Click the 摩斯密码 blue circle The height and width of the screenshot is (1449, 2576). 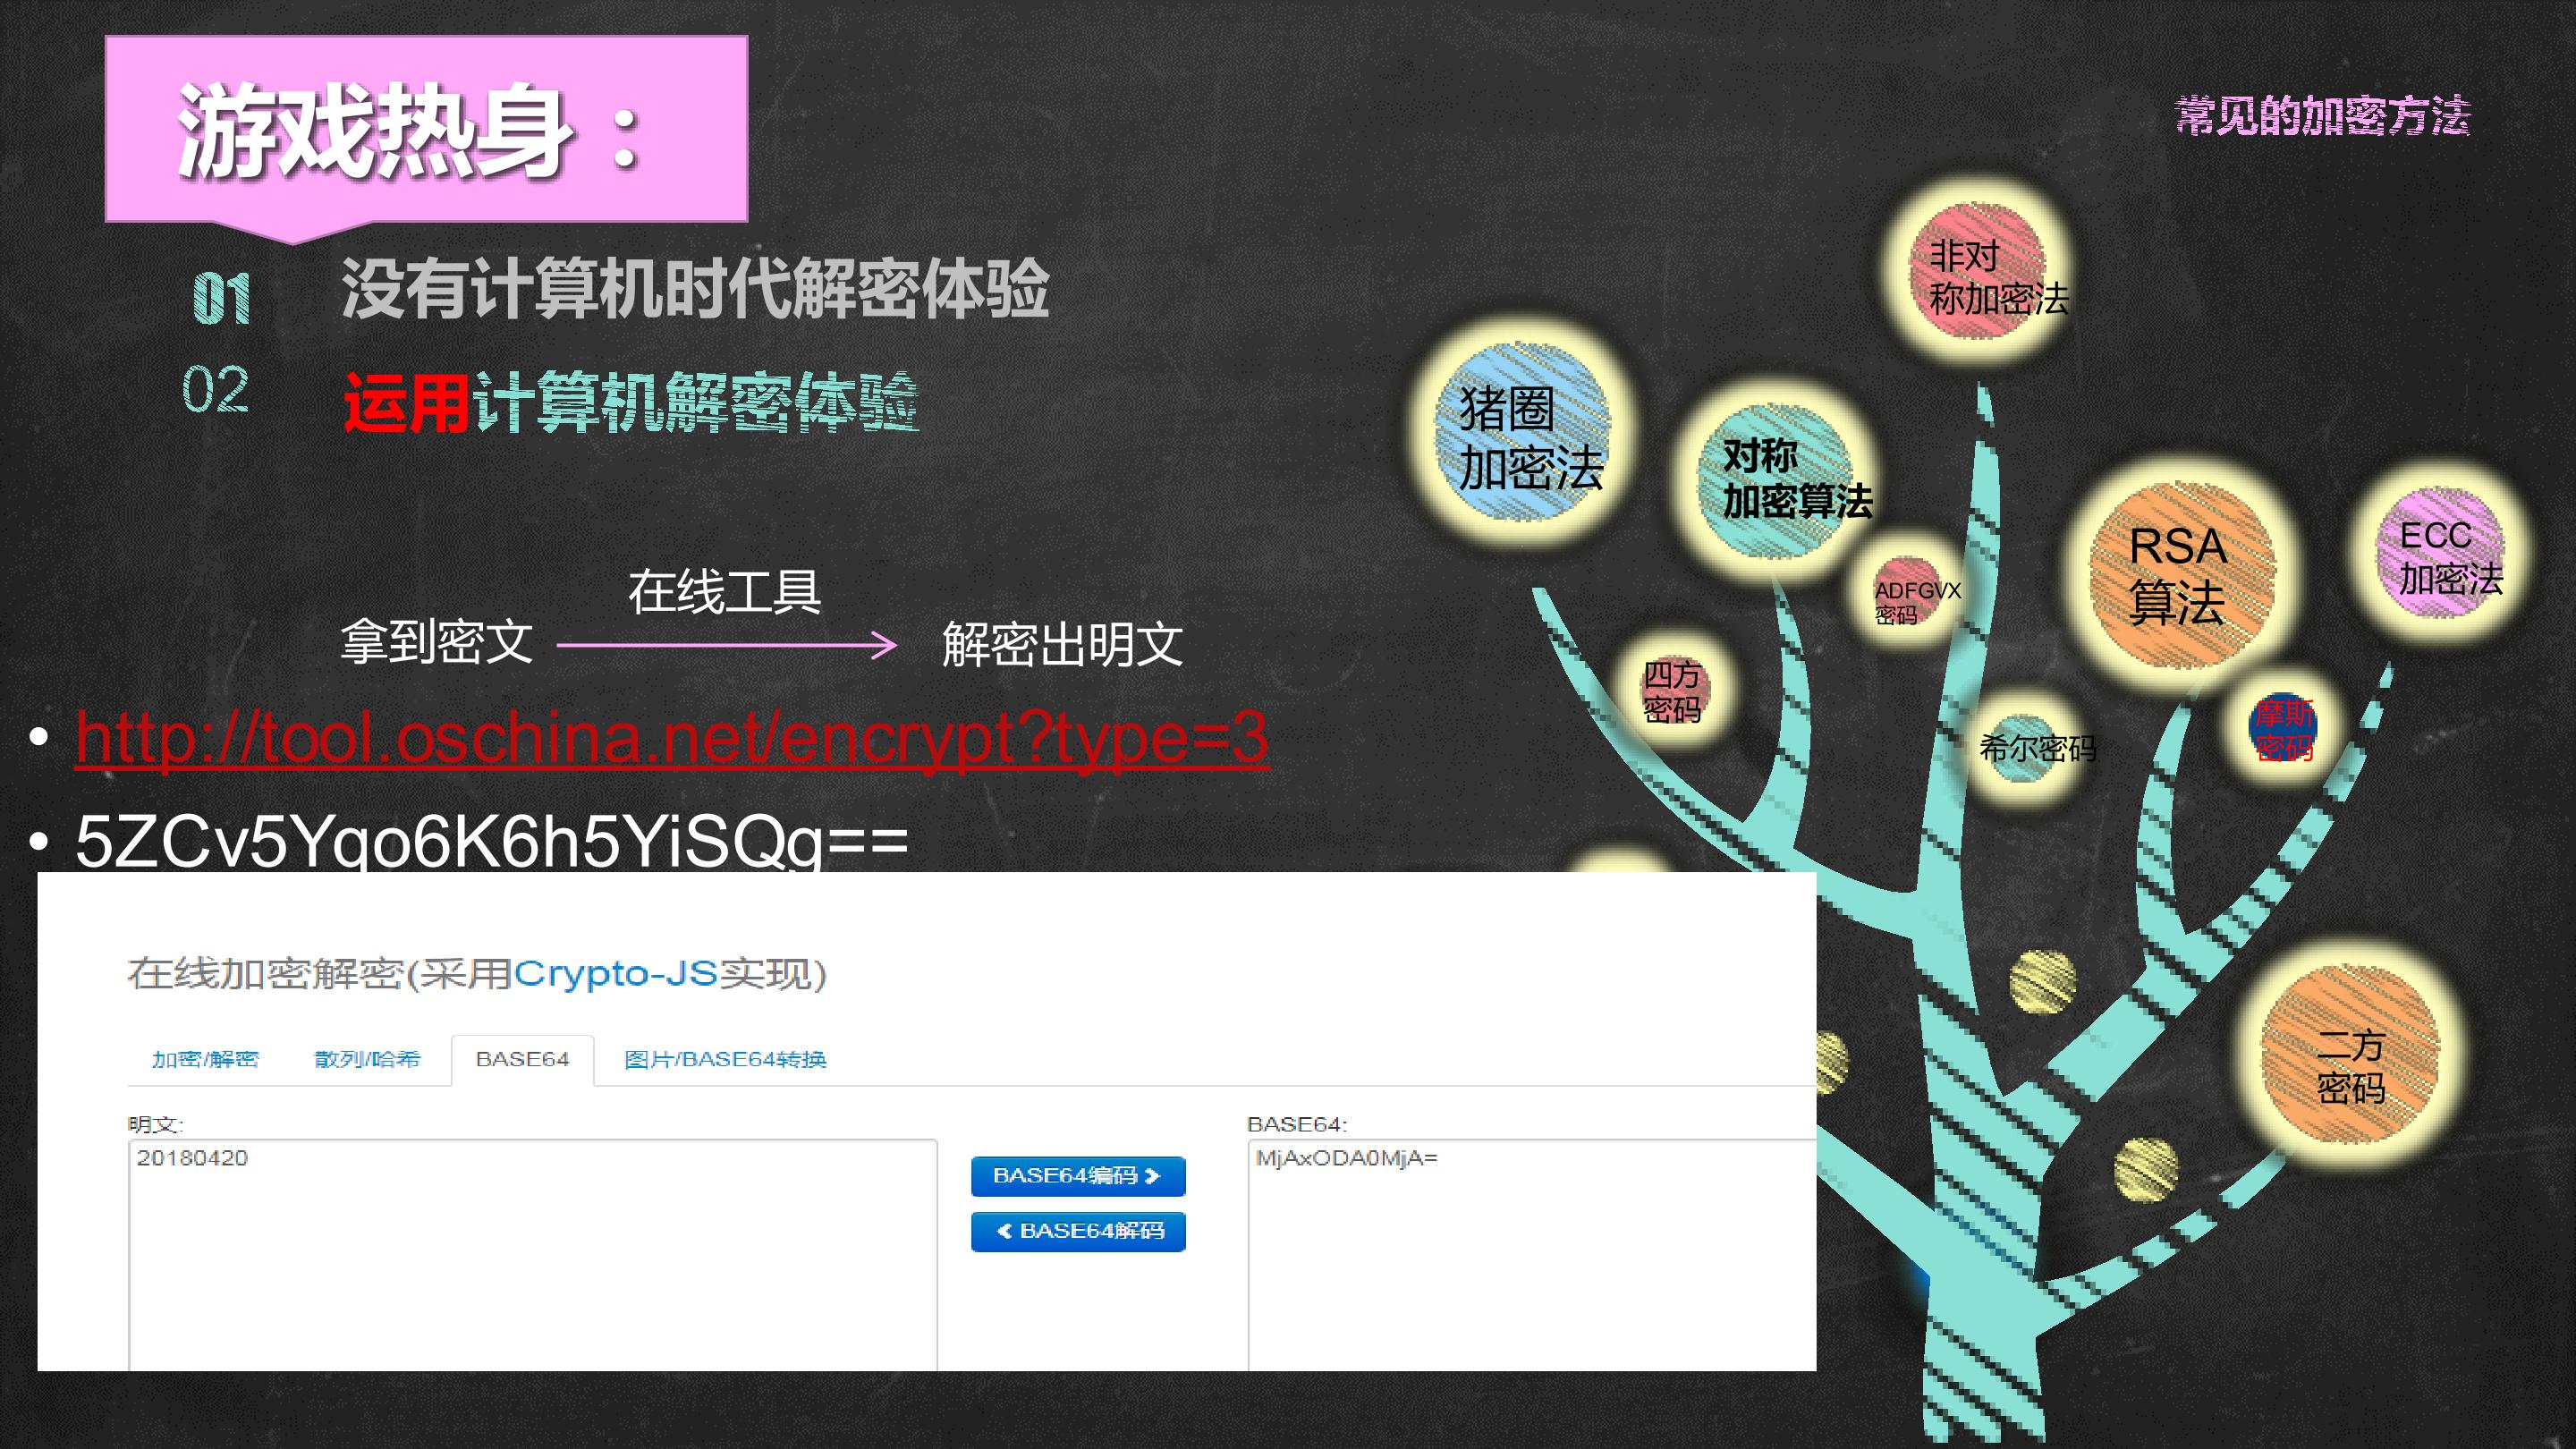[2283, 728]
